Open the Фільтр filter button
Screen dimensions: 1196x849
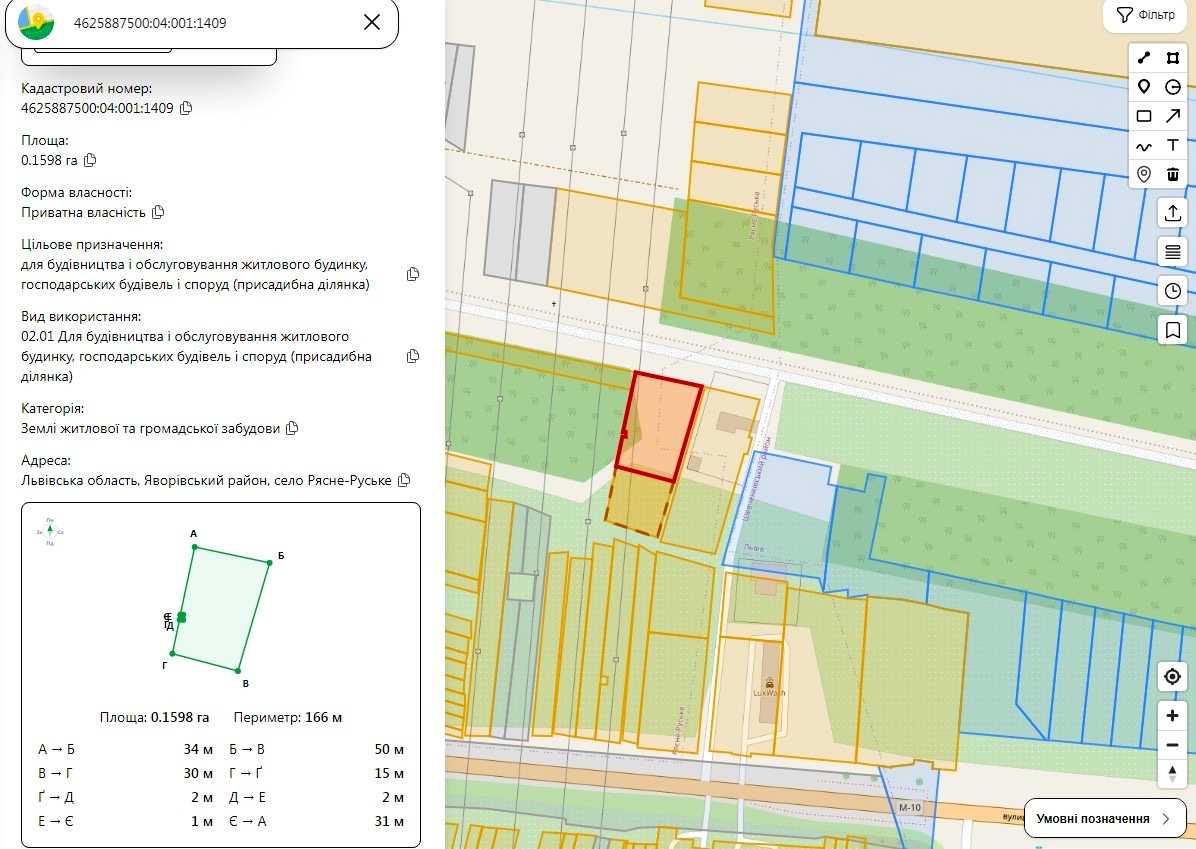[1146, 15]
